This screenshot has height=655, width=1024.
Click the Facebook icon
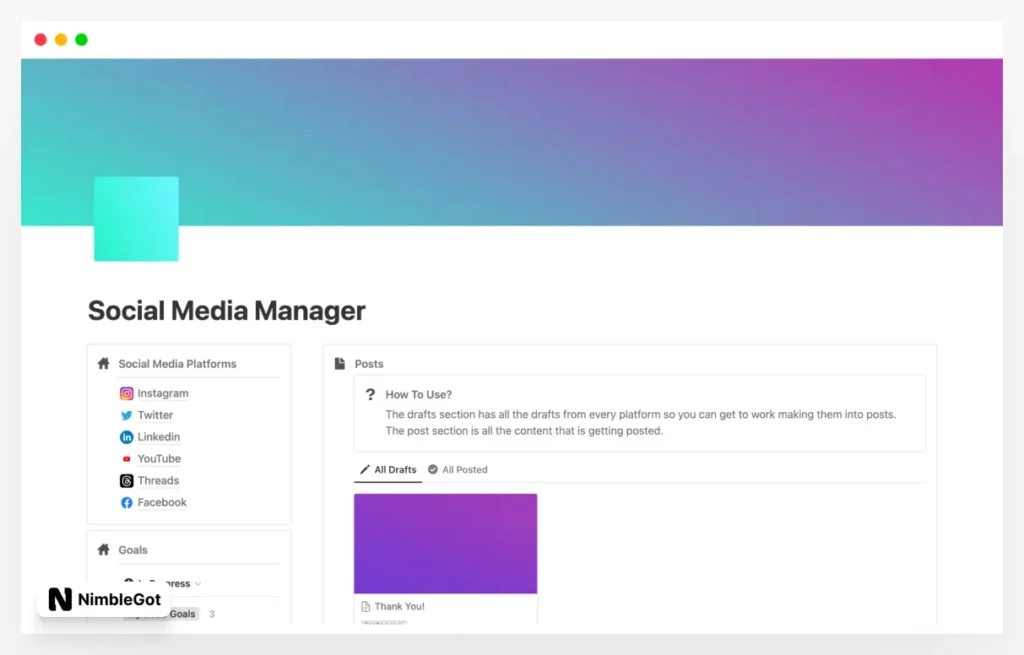coord(126,502)
